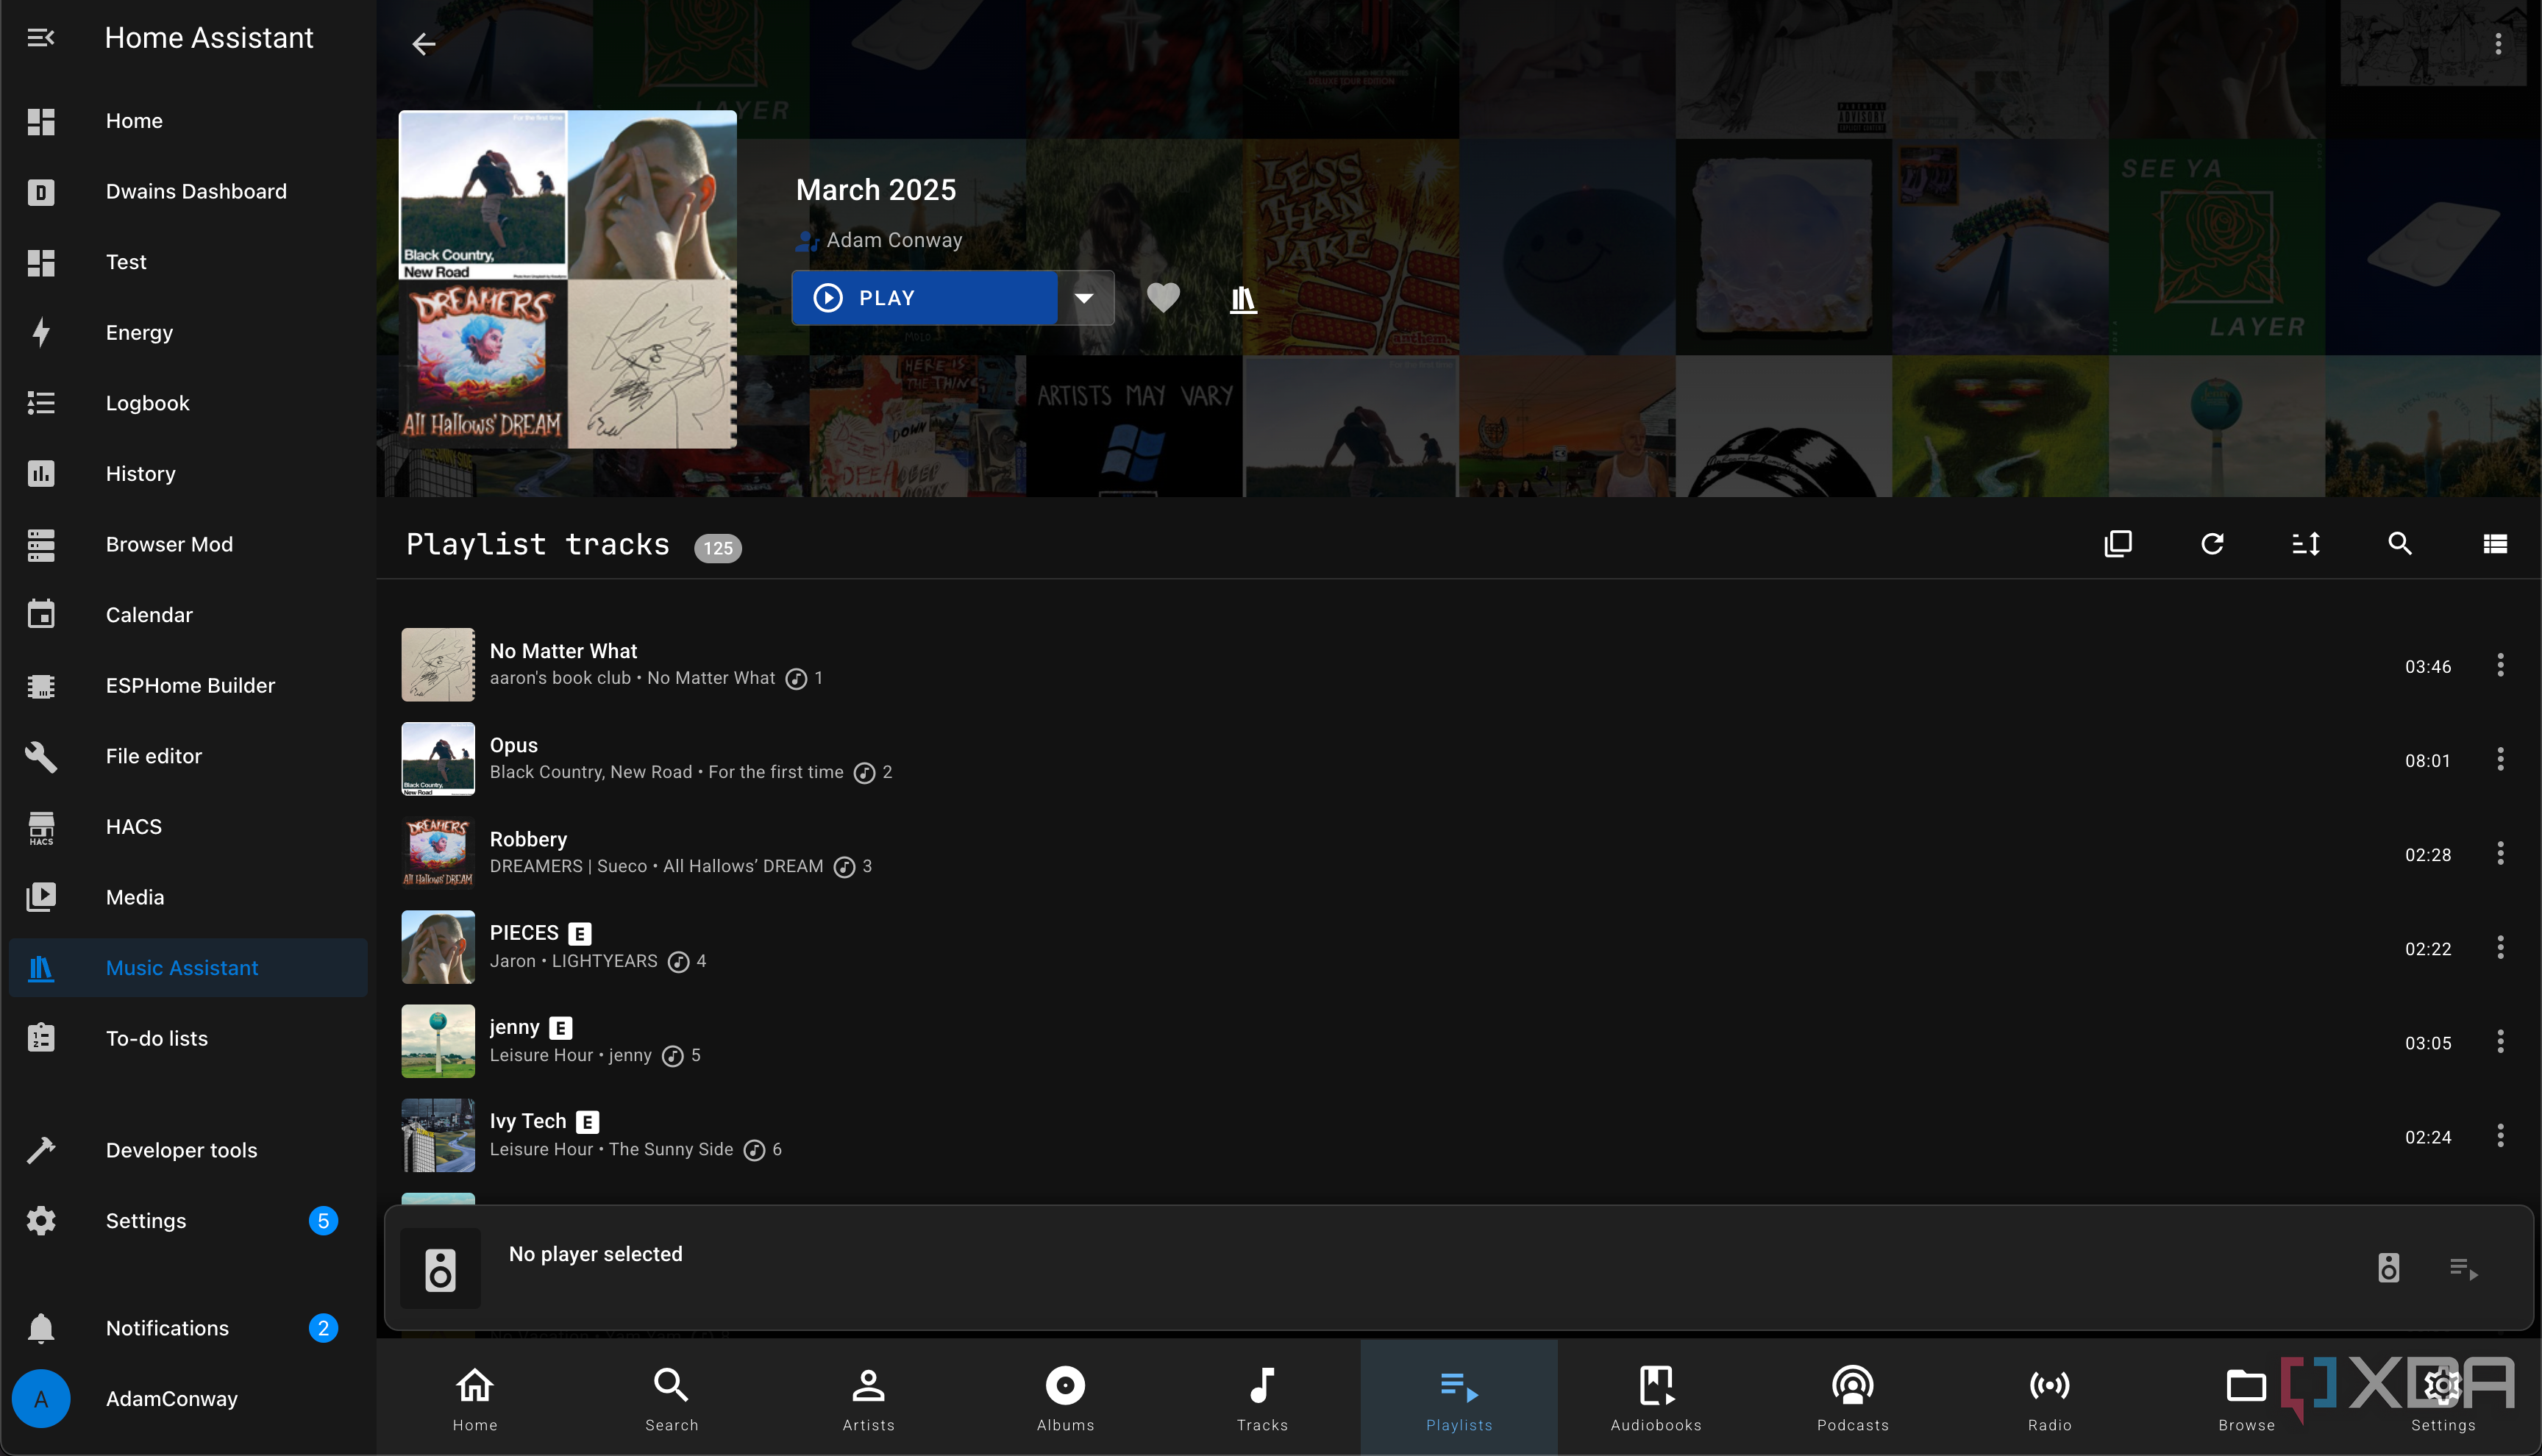Open the History panel
Screen dimensions: 2542x1456
188,474
